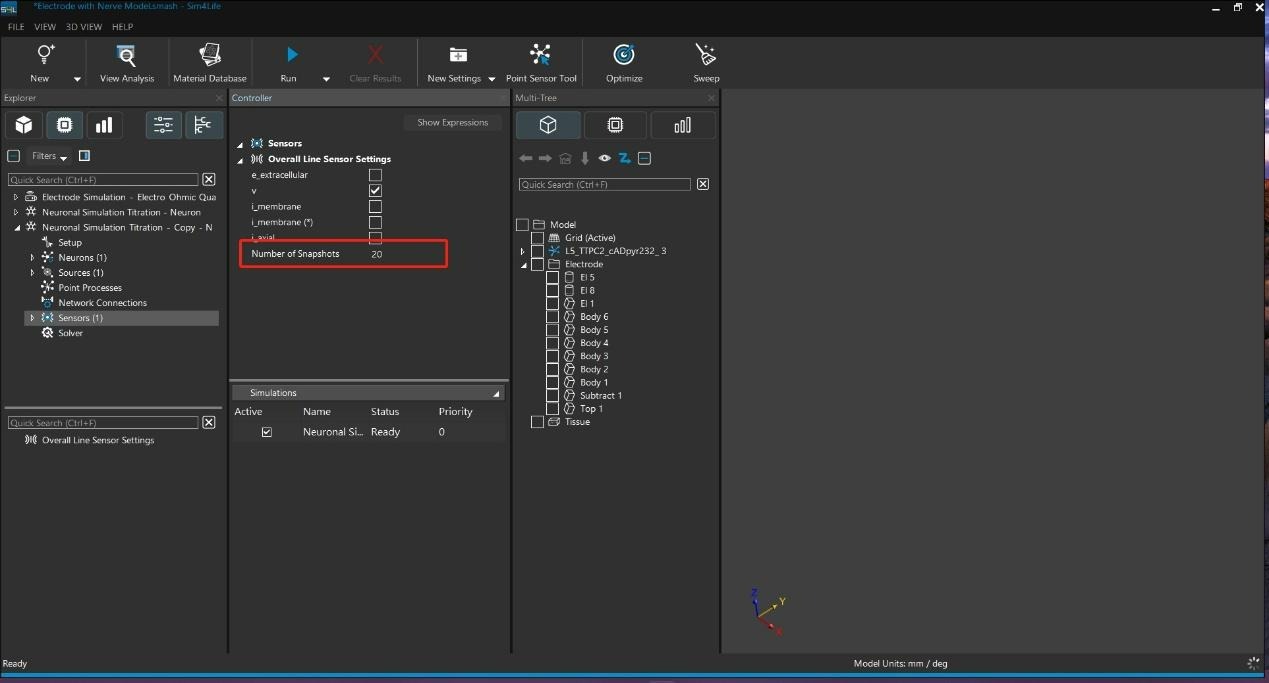
Task: Enable the e_extracellular checkbox
Action: (x=376, y=175)
